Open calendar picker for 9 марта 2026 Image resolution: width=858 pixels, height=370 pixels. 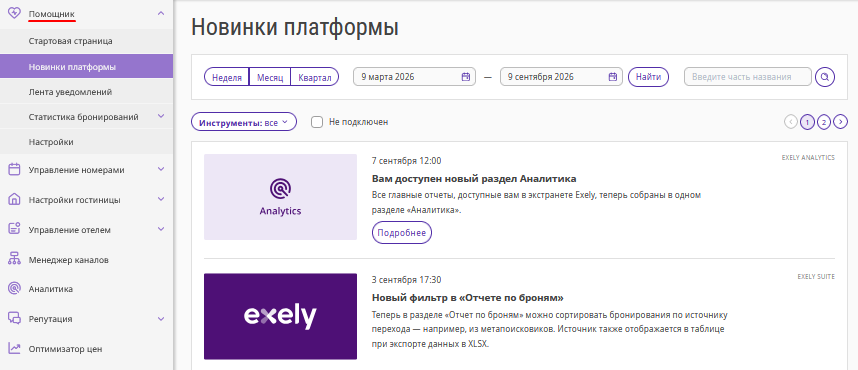(466, 77)
